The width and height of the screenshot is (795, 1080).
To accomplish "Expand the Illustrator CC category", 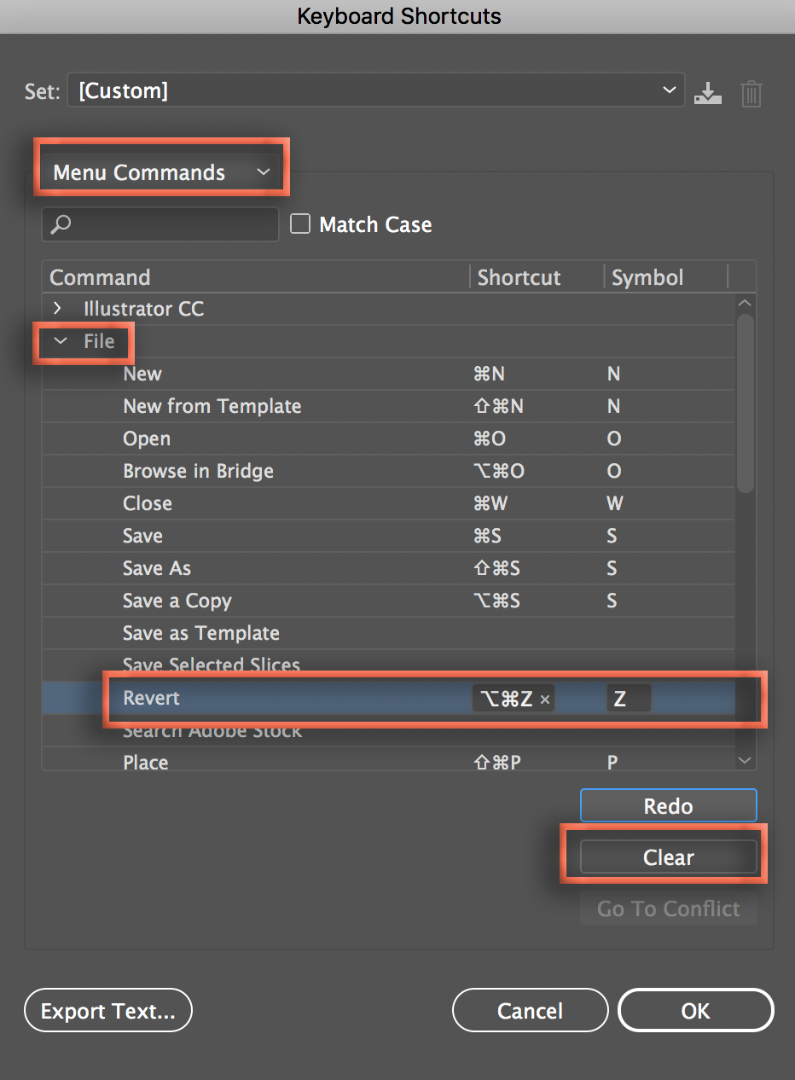I will click(x=58, y=309).
